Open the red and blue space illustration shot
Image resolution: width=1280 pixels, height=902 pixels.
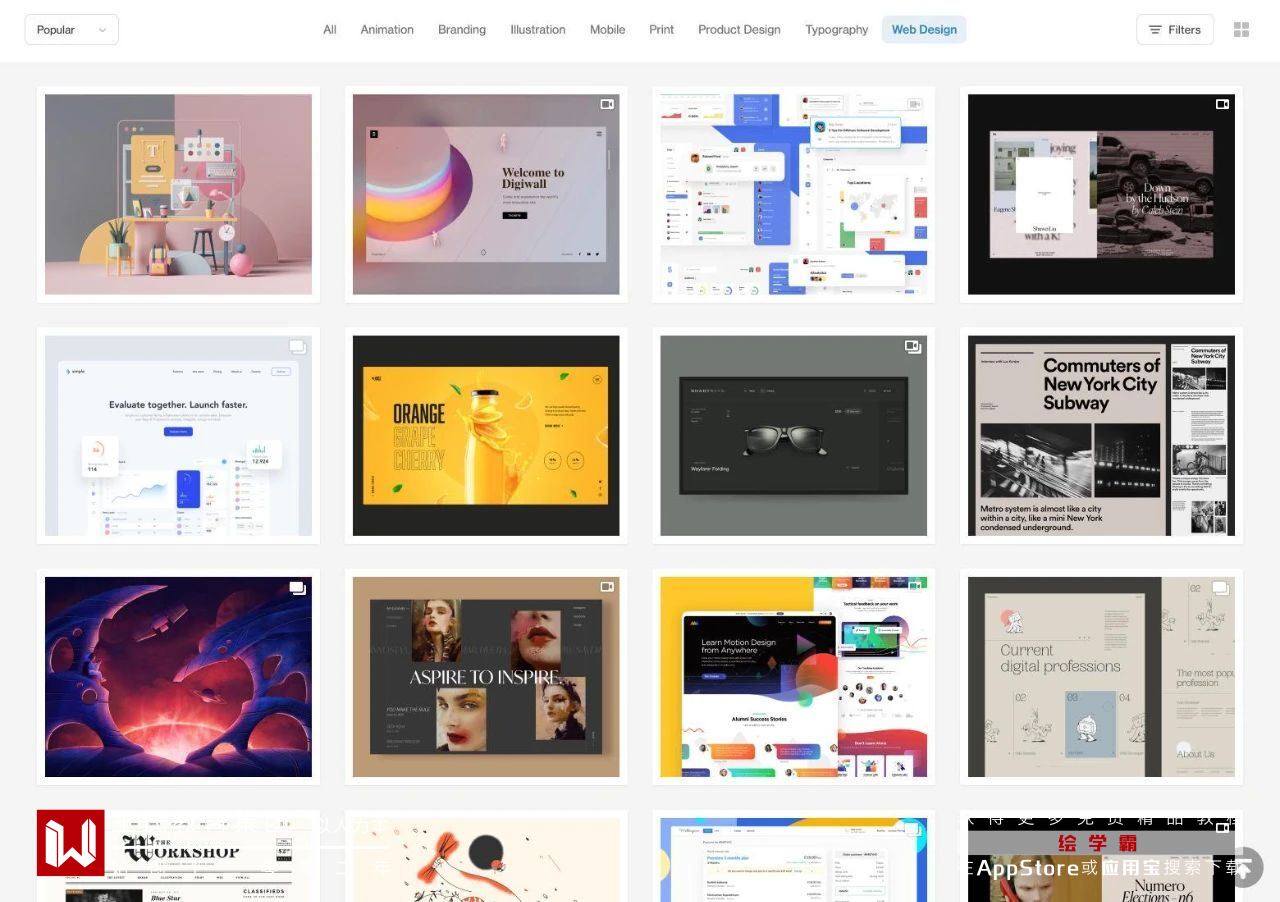pyautogui.click(x=178, y=677)
